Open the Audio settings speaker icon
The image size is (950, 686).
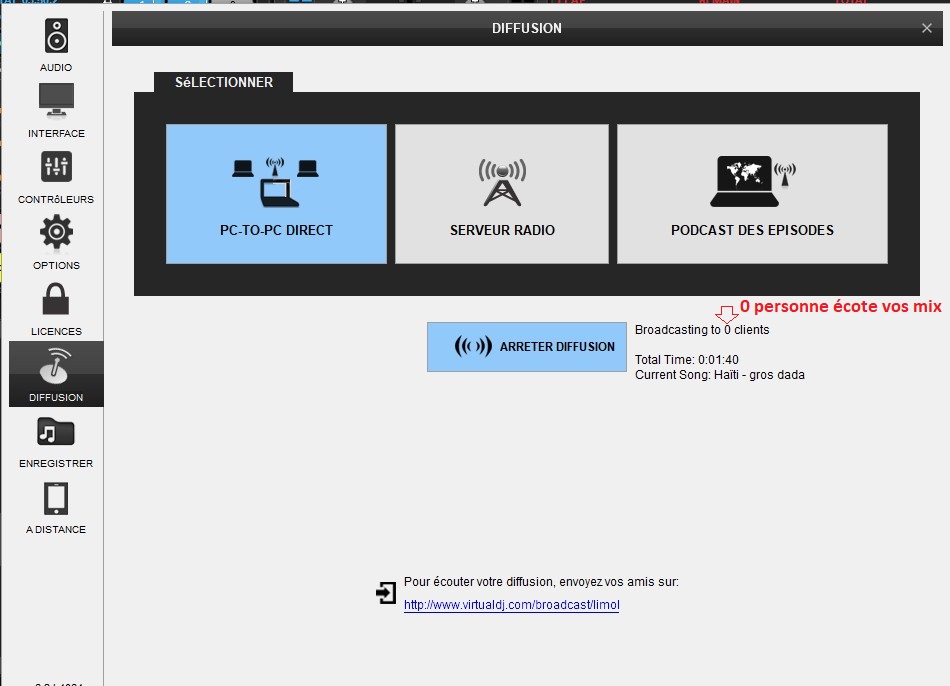pos(56,37)
